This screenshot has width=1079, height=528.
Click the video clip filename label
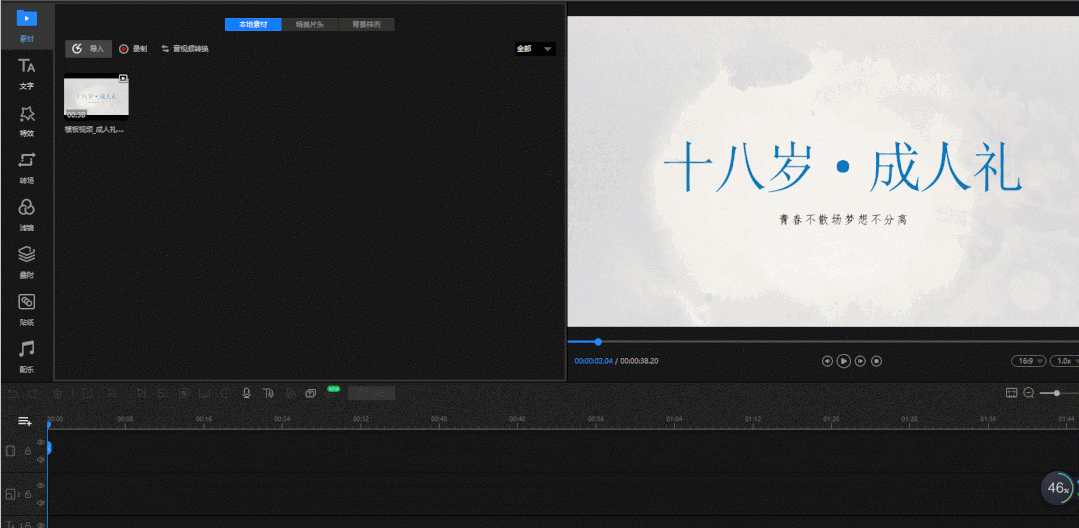pos(94,129)
